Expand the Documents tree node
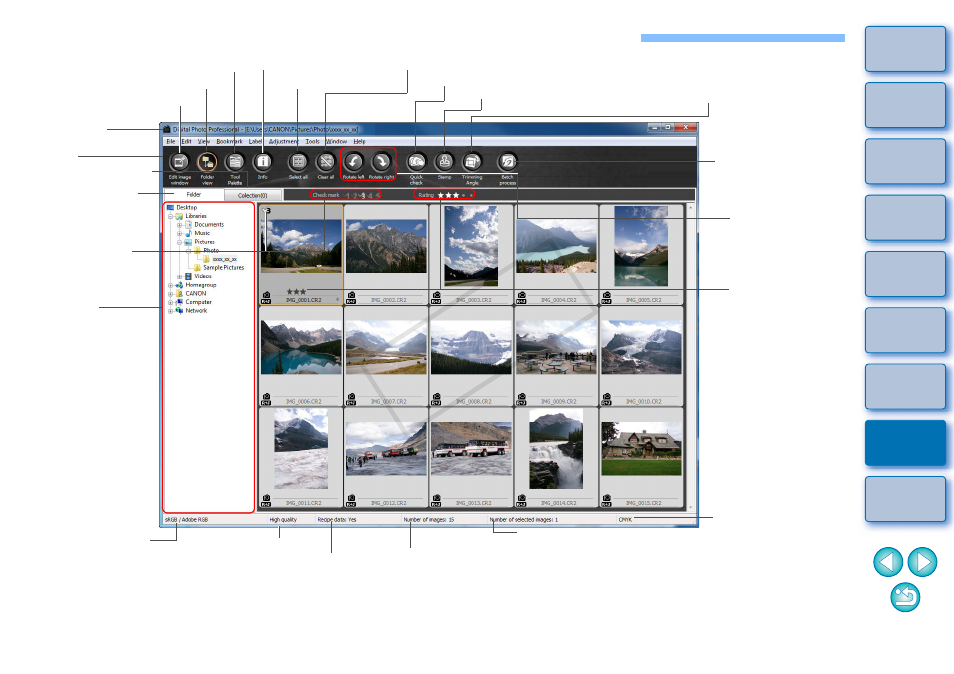The height and width of the screenshot is (674, 954). coord(179,224)
